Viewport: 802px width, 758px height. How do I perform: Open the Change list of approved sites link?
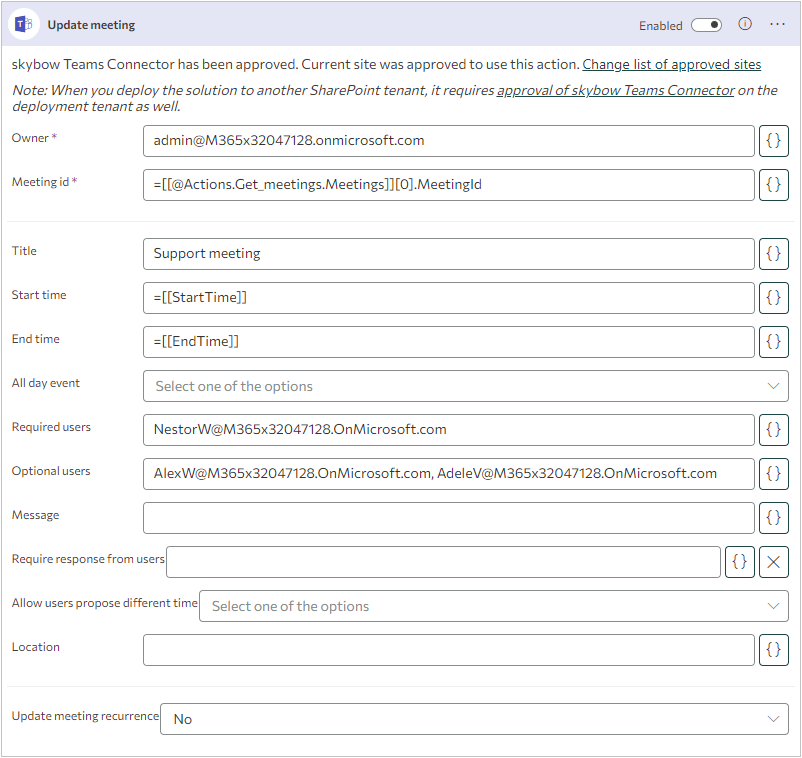672,64
